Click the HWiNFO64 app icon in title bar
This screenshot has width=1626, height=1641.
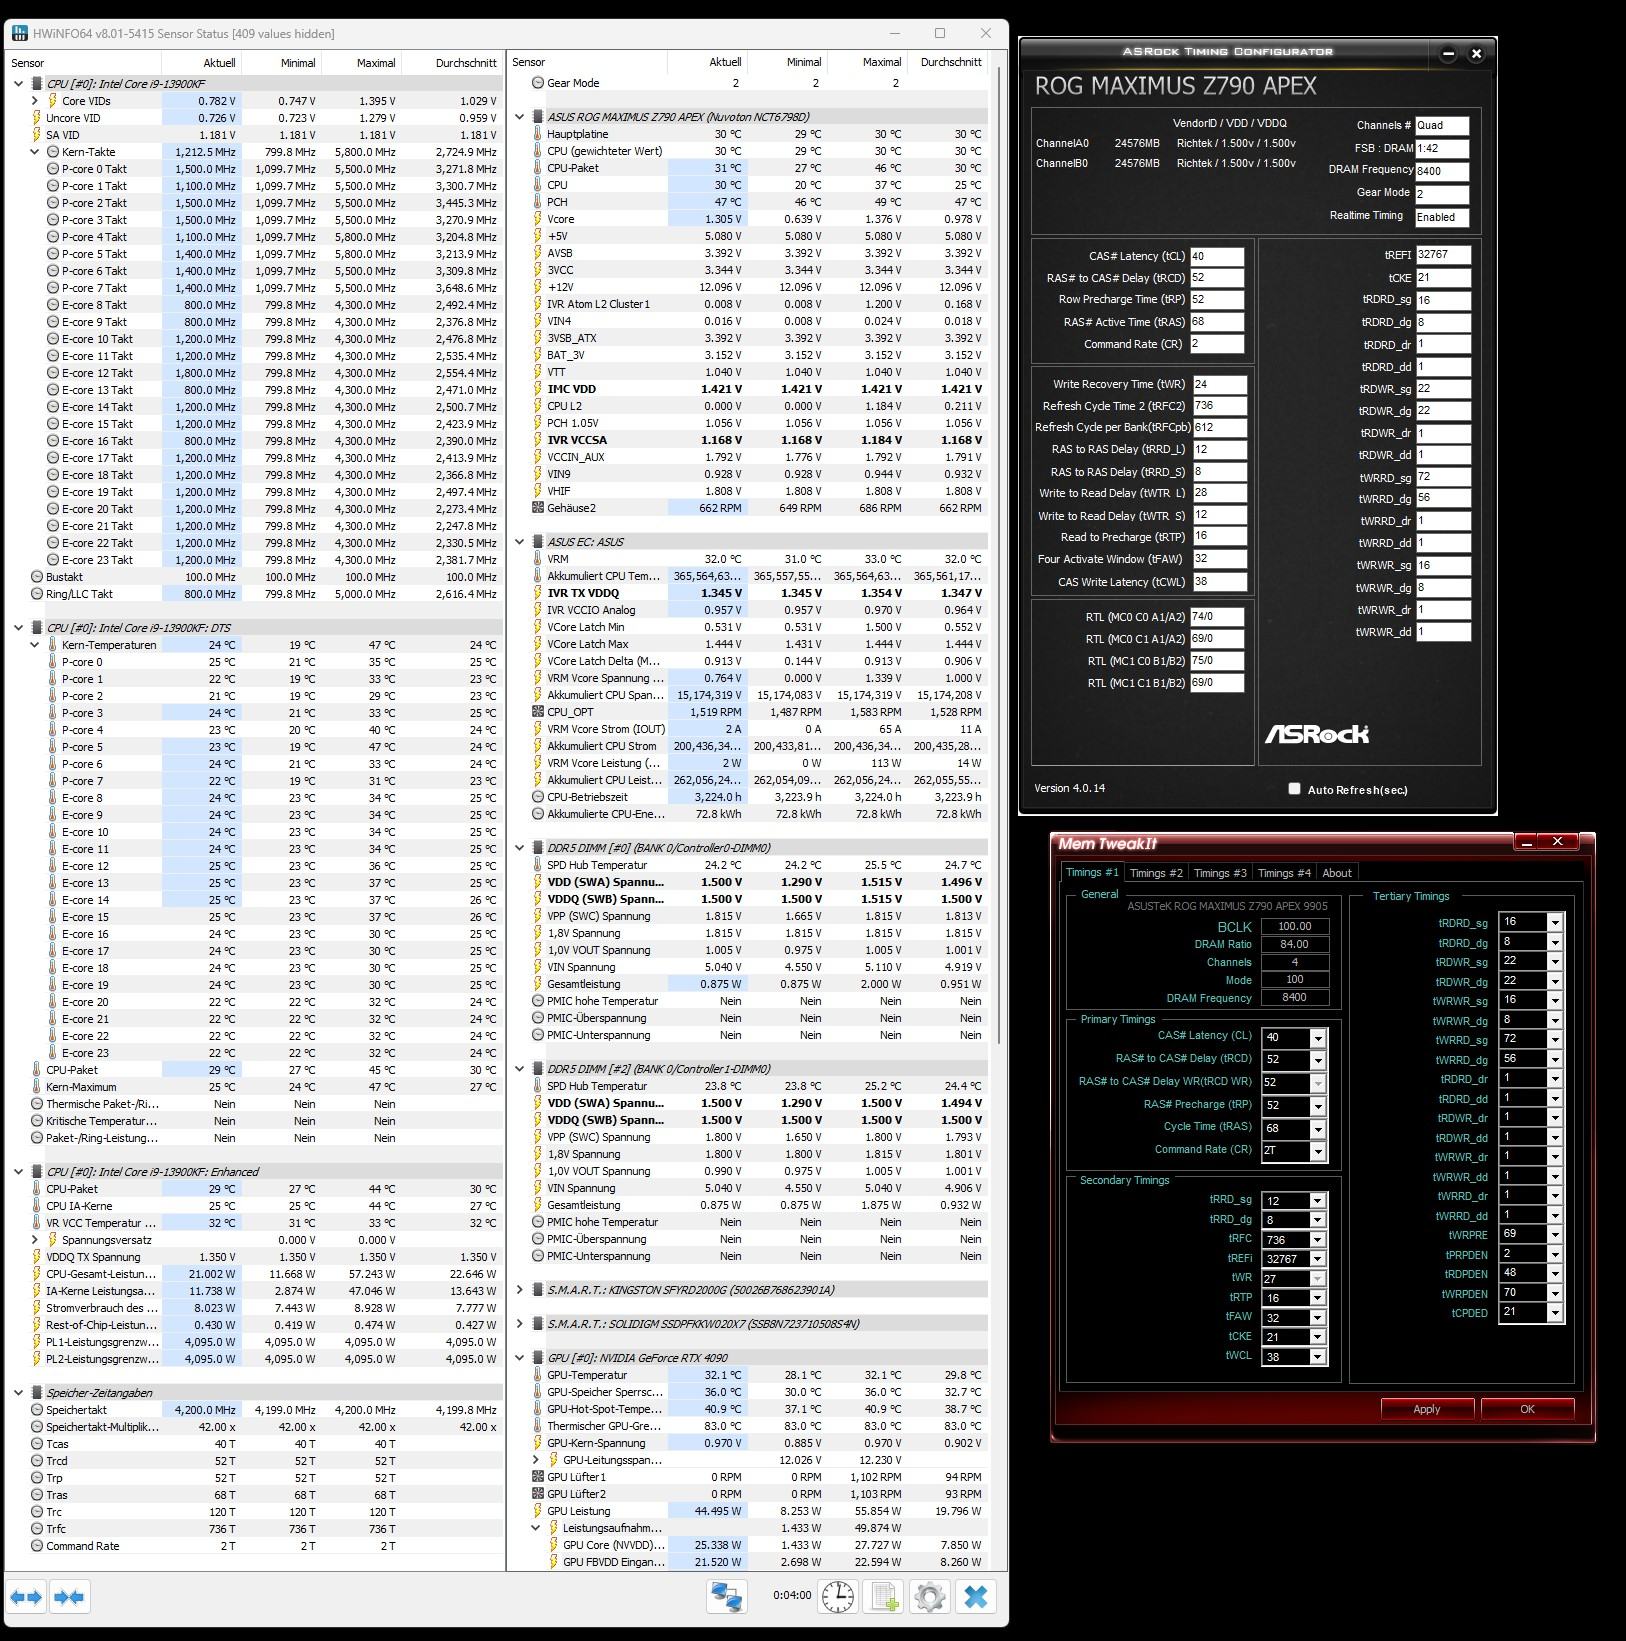(x=19, y=33)
